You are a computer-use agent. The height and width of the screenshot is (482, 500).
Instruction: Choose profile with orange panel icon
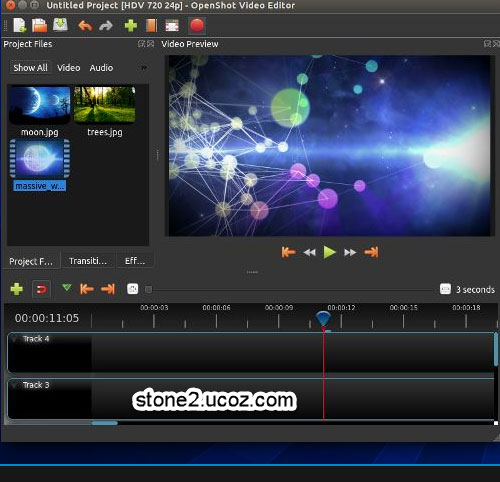pyautogui.click(x=151, y=26)
